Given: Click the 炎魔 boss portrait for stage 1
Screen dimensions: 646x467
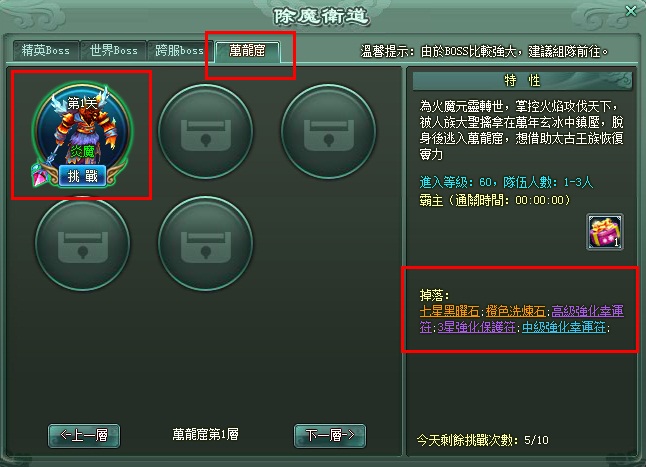Looking at the screenshot, I should [x=82, y=128].
